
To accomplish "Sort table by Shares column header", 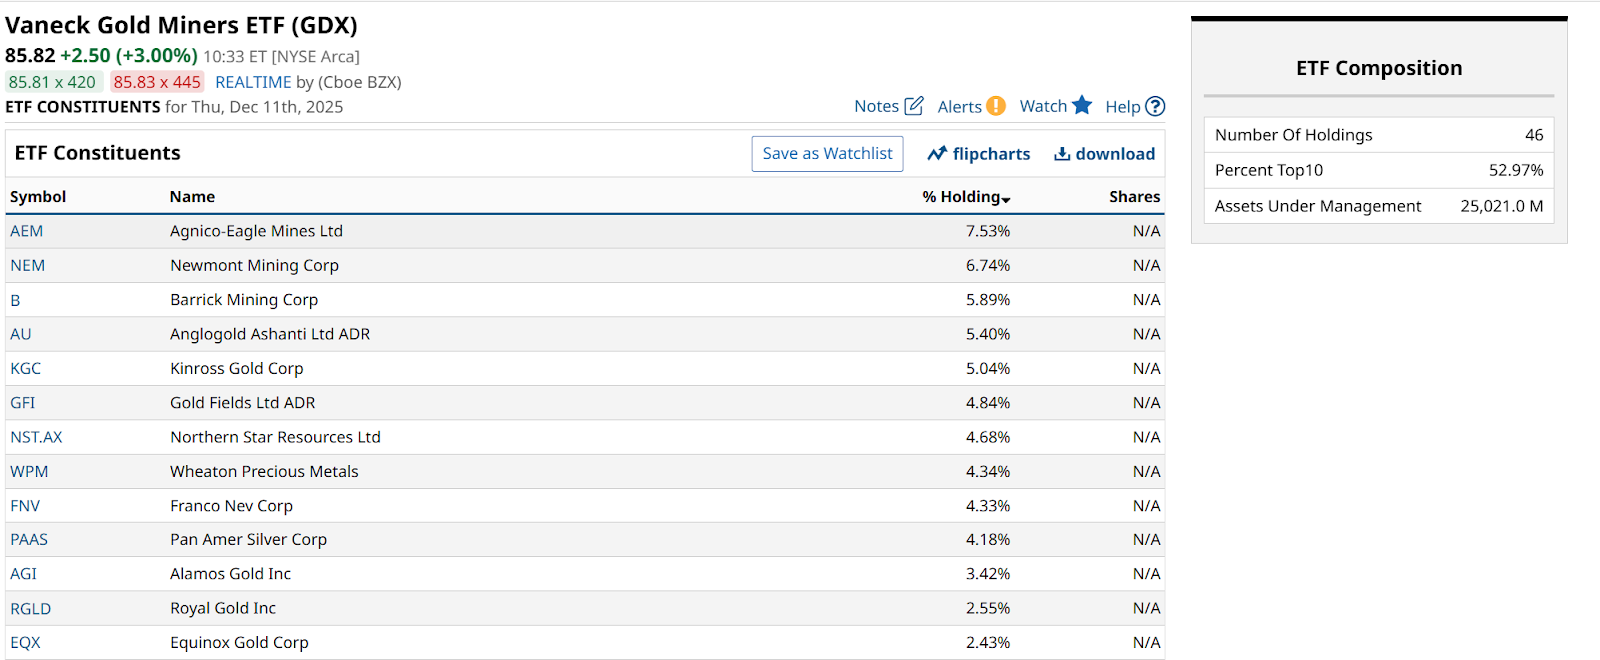I will click(1134, 197).
